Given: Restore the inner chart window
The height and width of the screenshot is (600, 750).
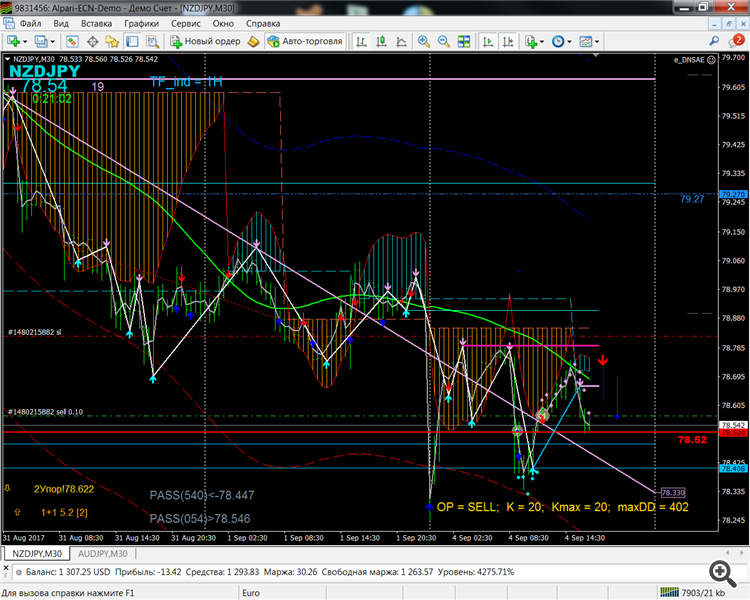Looking at the screenshot, I should pos(729,23).
